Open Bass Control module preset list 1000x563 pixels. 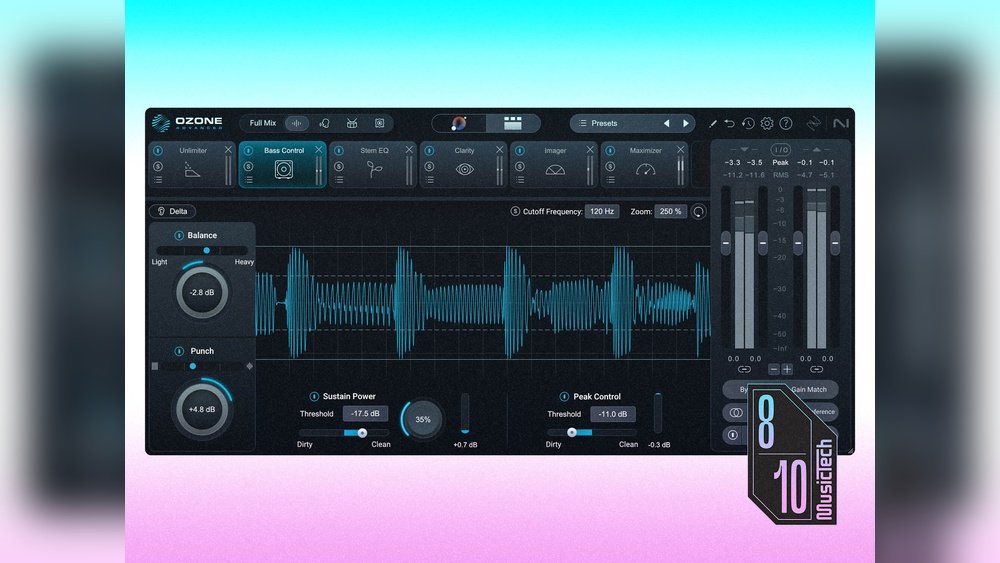[249, 180]
